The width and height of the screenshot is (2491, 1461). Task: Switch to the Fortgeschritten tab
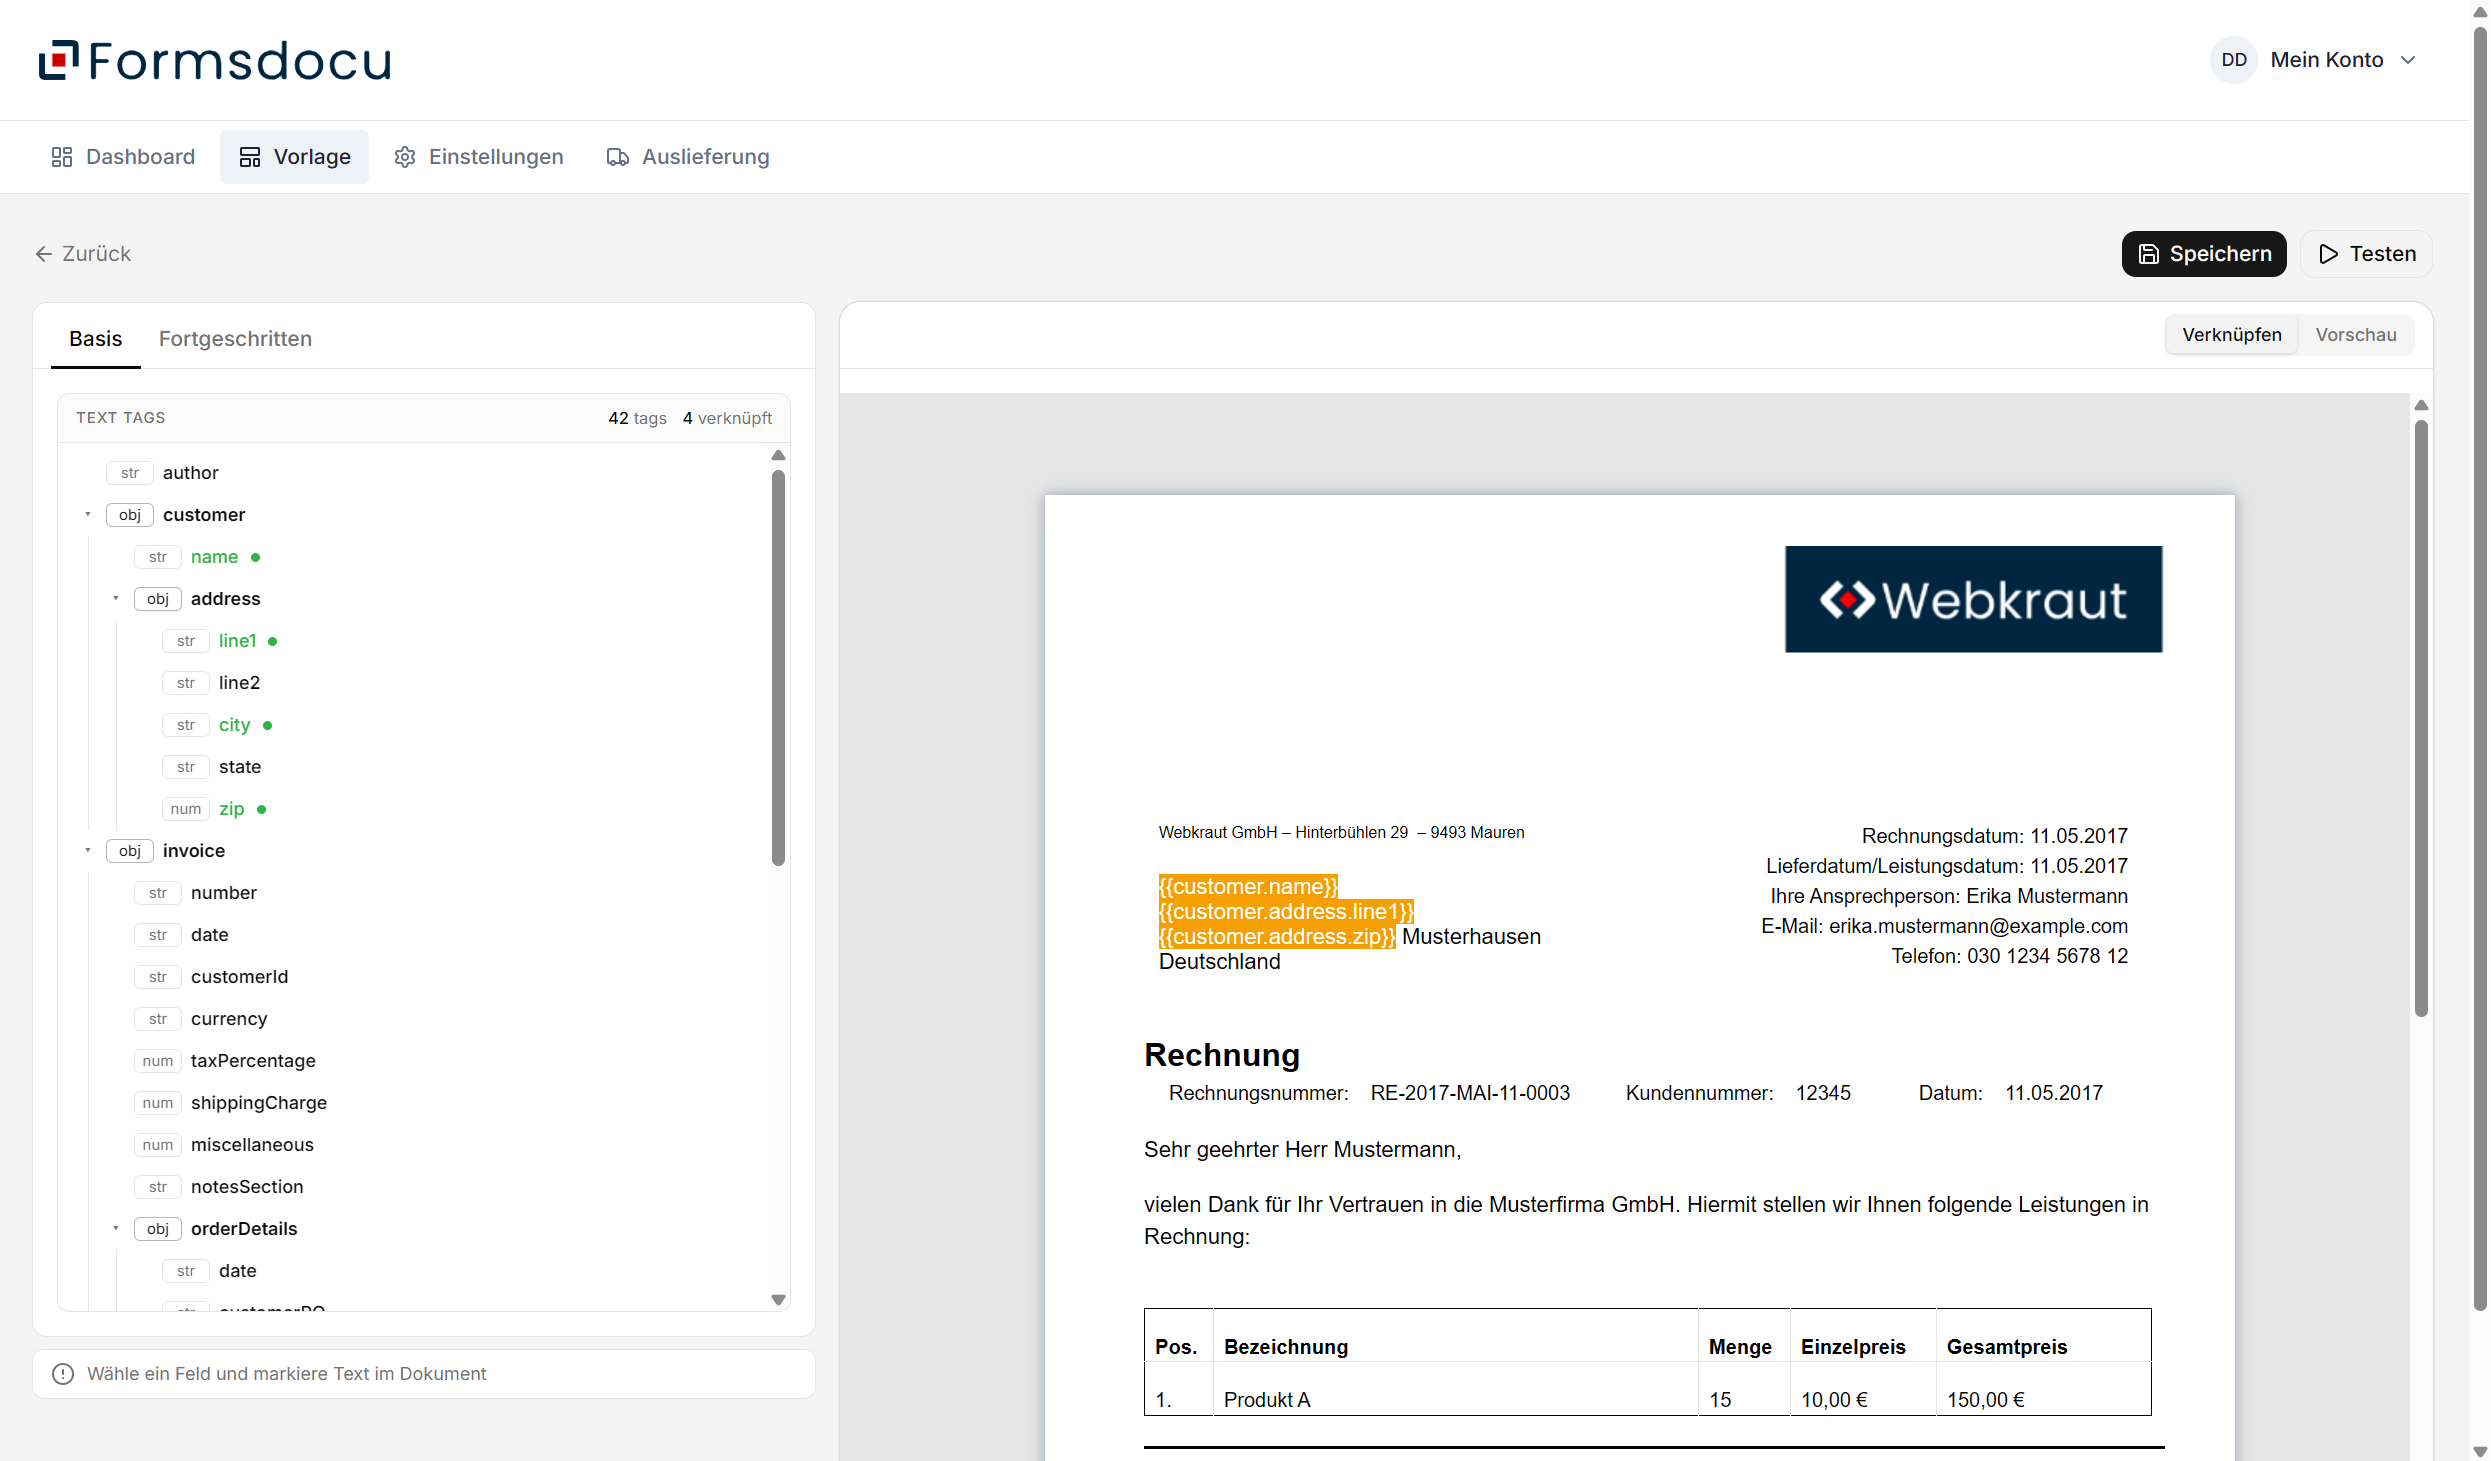click(x=235, y=339)
